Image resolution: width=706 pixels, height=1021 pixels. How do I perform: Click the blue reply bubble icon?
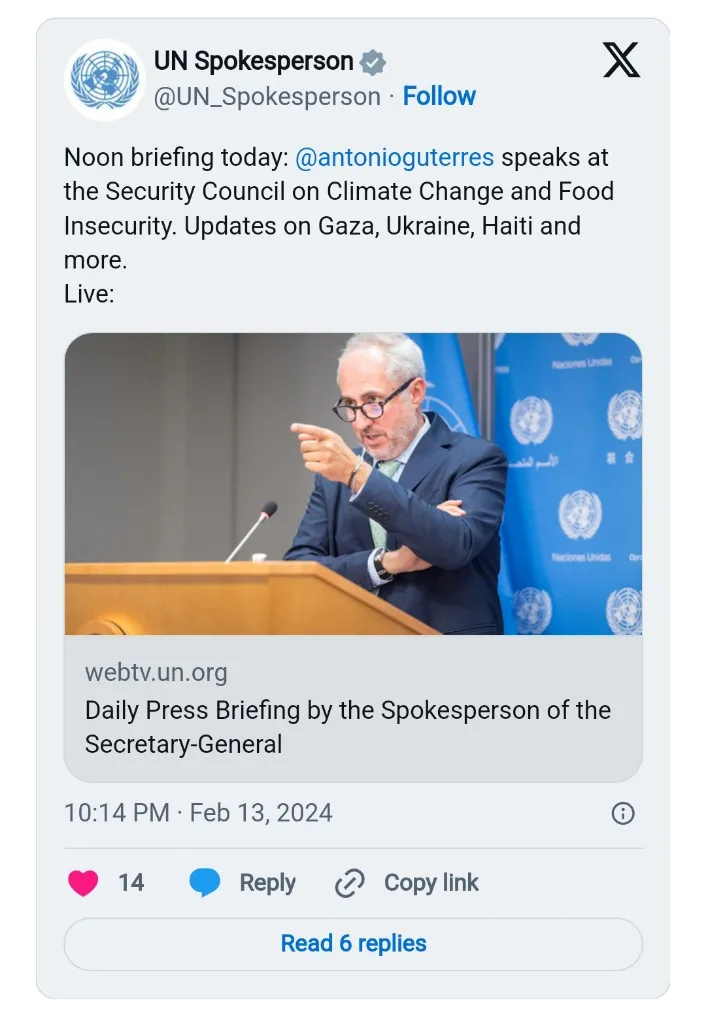[205, 883]
